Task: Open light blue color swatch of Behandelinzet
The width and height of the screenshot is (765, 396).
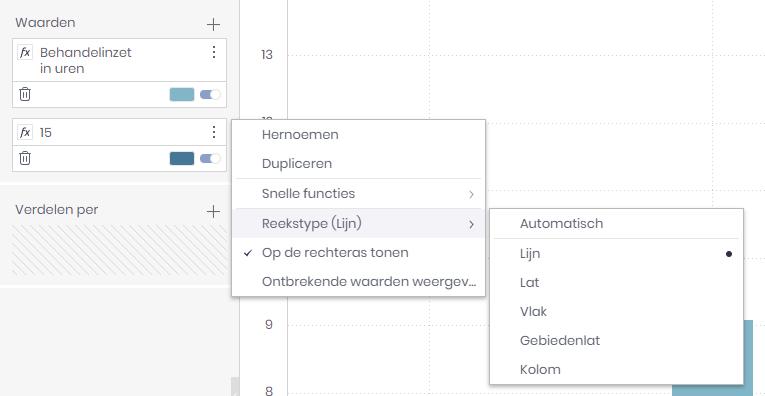Action: (x=182, y=95)
